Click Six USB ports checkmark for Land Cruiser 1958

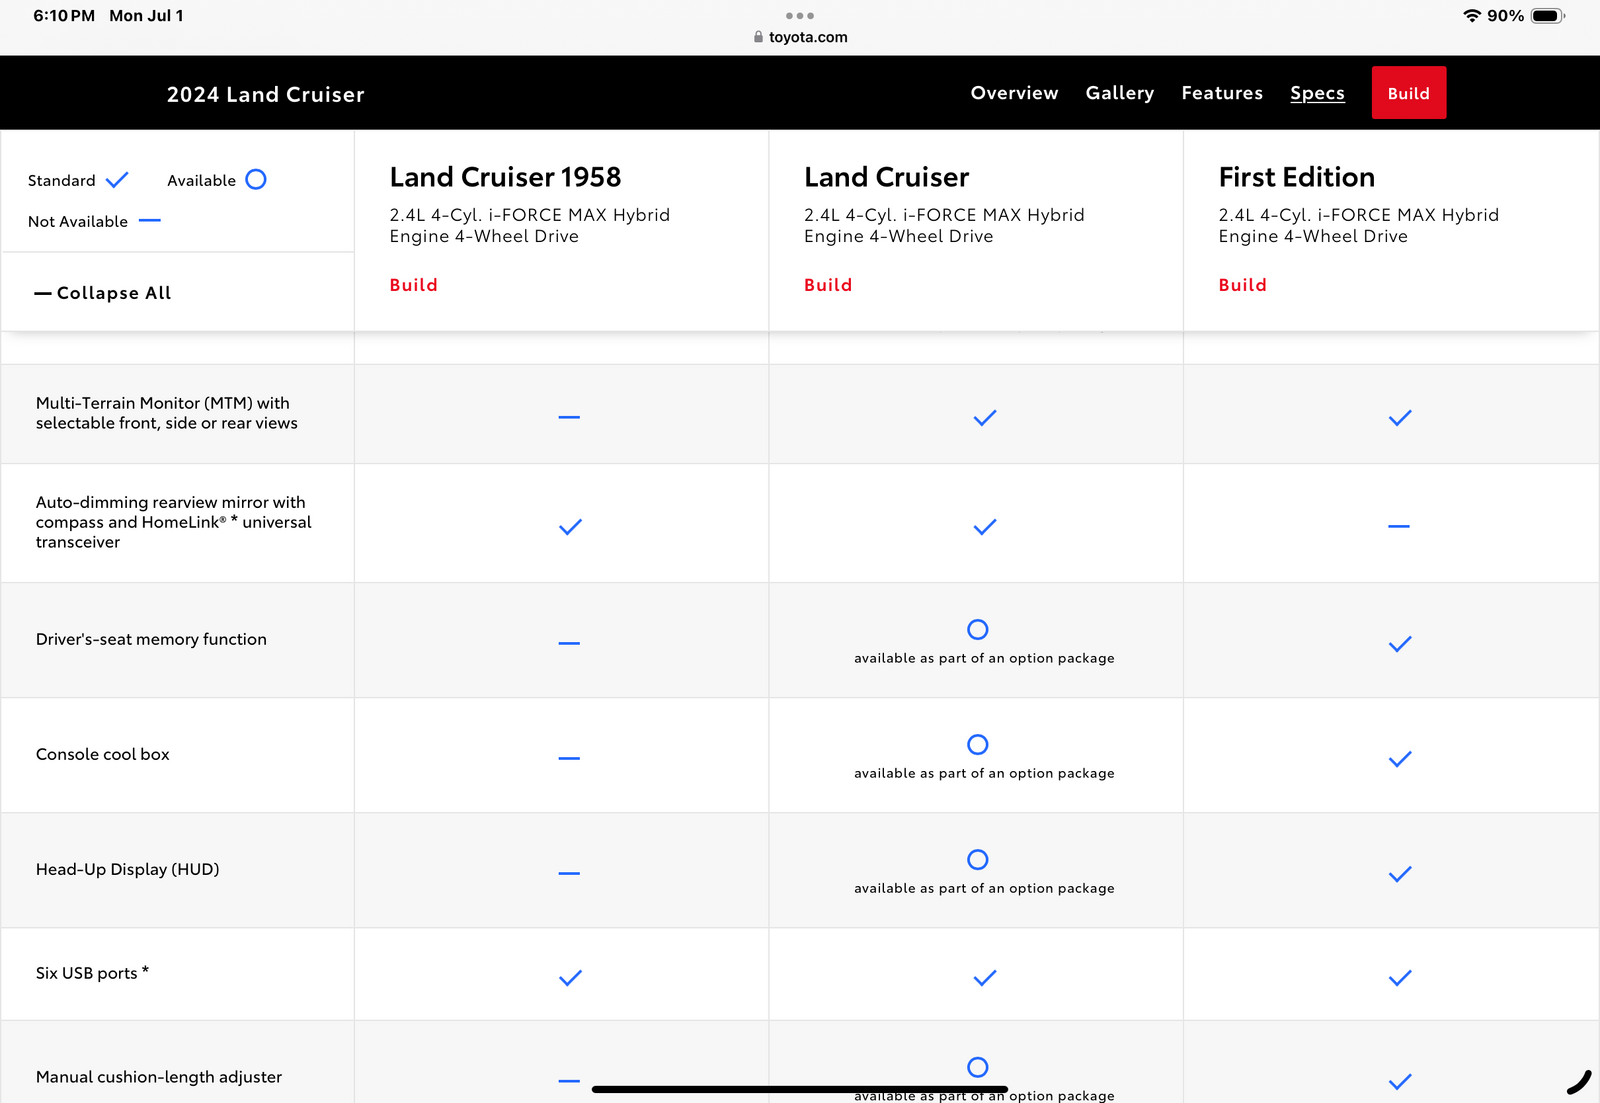click(x=570, y=978)
